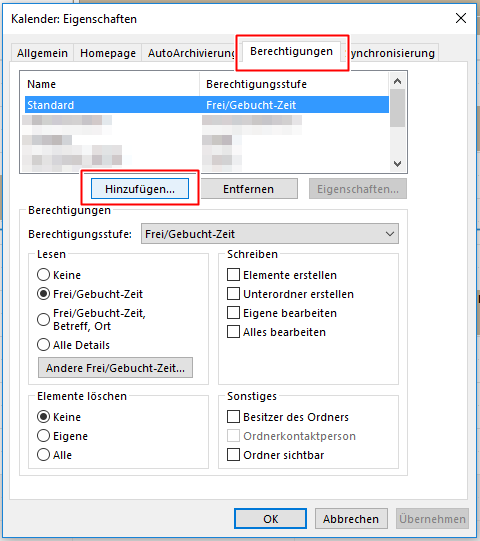This screenshot has width=480, height=541.
Task: Click the Entfernen button
Action: click(248, 189)
